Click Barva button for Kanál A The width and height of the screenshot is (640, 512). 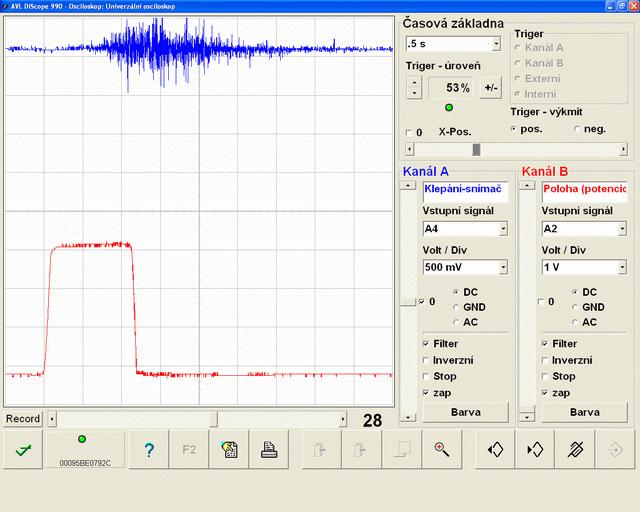[466, 412]
